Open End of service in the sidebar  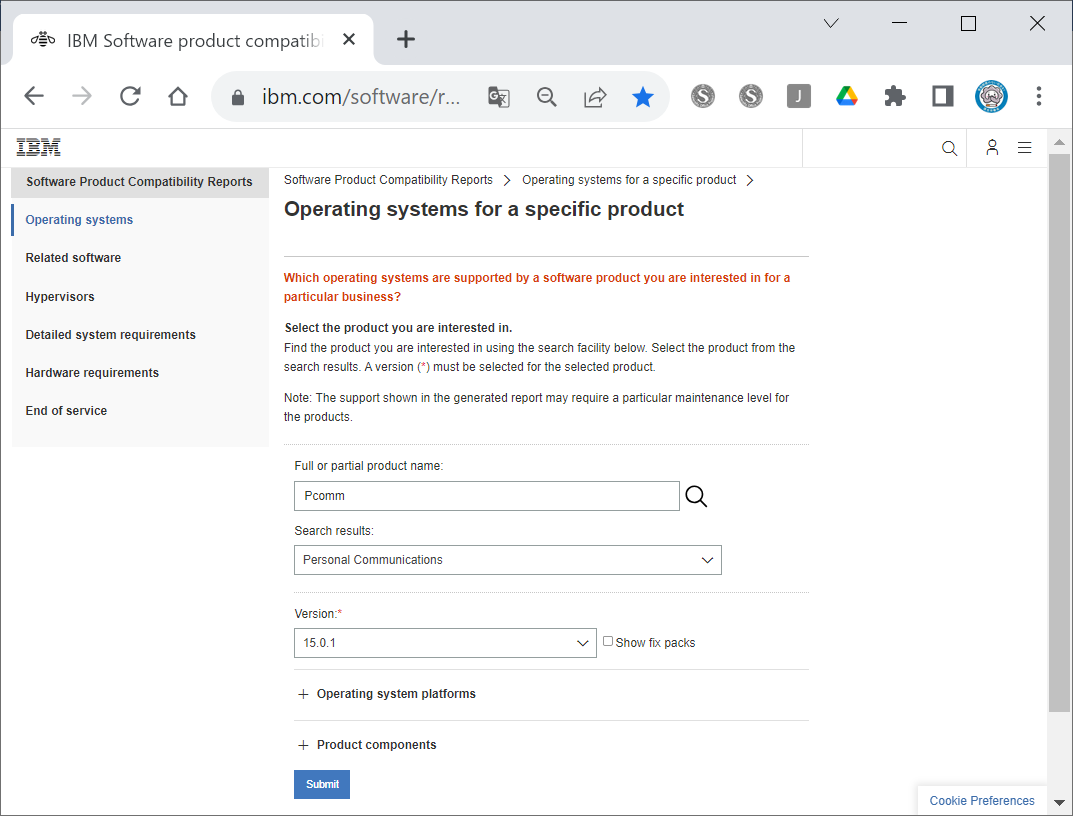(x=66, y=411)
